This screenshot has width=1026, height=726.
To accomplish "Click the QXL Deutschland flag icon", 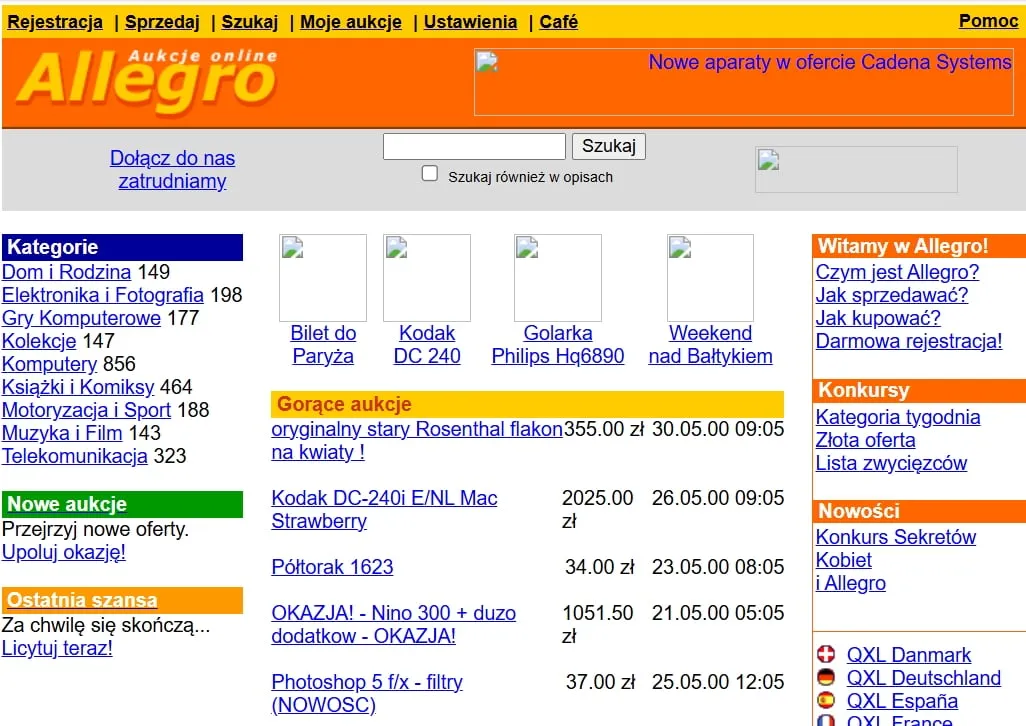I will 826,678.
